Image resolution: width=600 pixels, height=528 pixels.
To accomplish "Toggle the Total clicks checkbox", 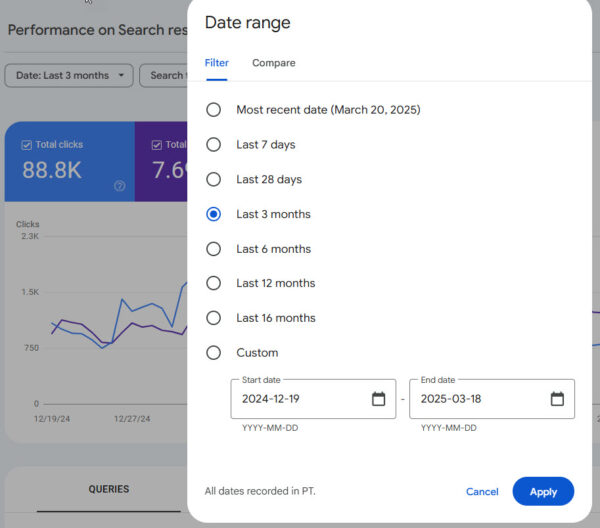I will pos(26,145).
